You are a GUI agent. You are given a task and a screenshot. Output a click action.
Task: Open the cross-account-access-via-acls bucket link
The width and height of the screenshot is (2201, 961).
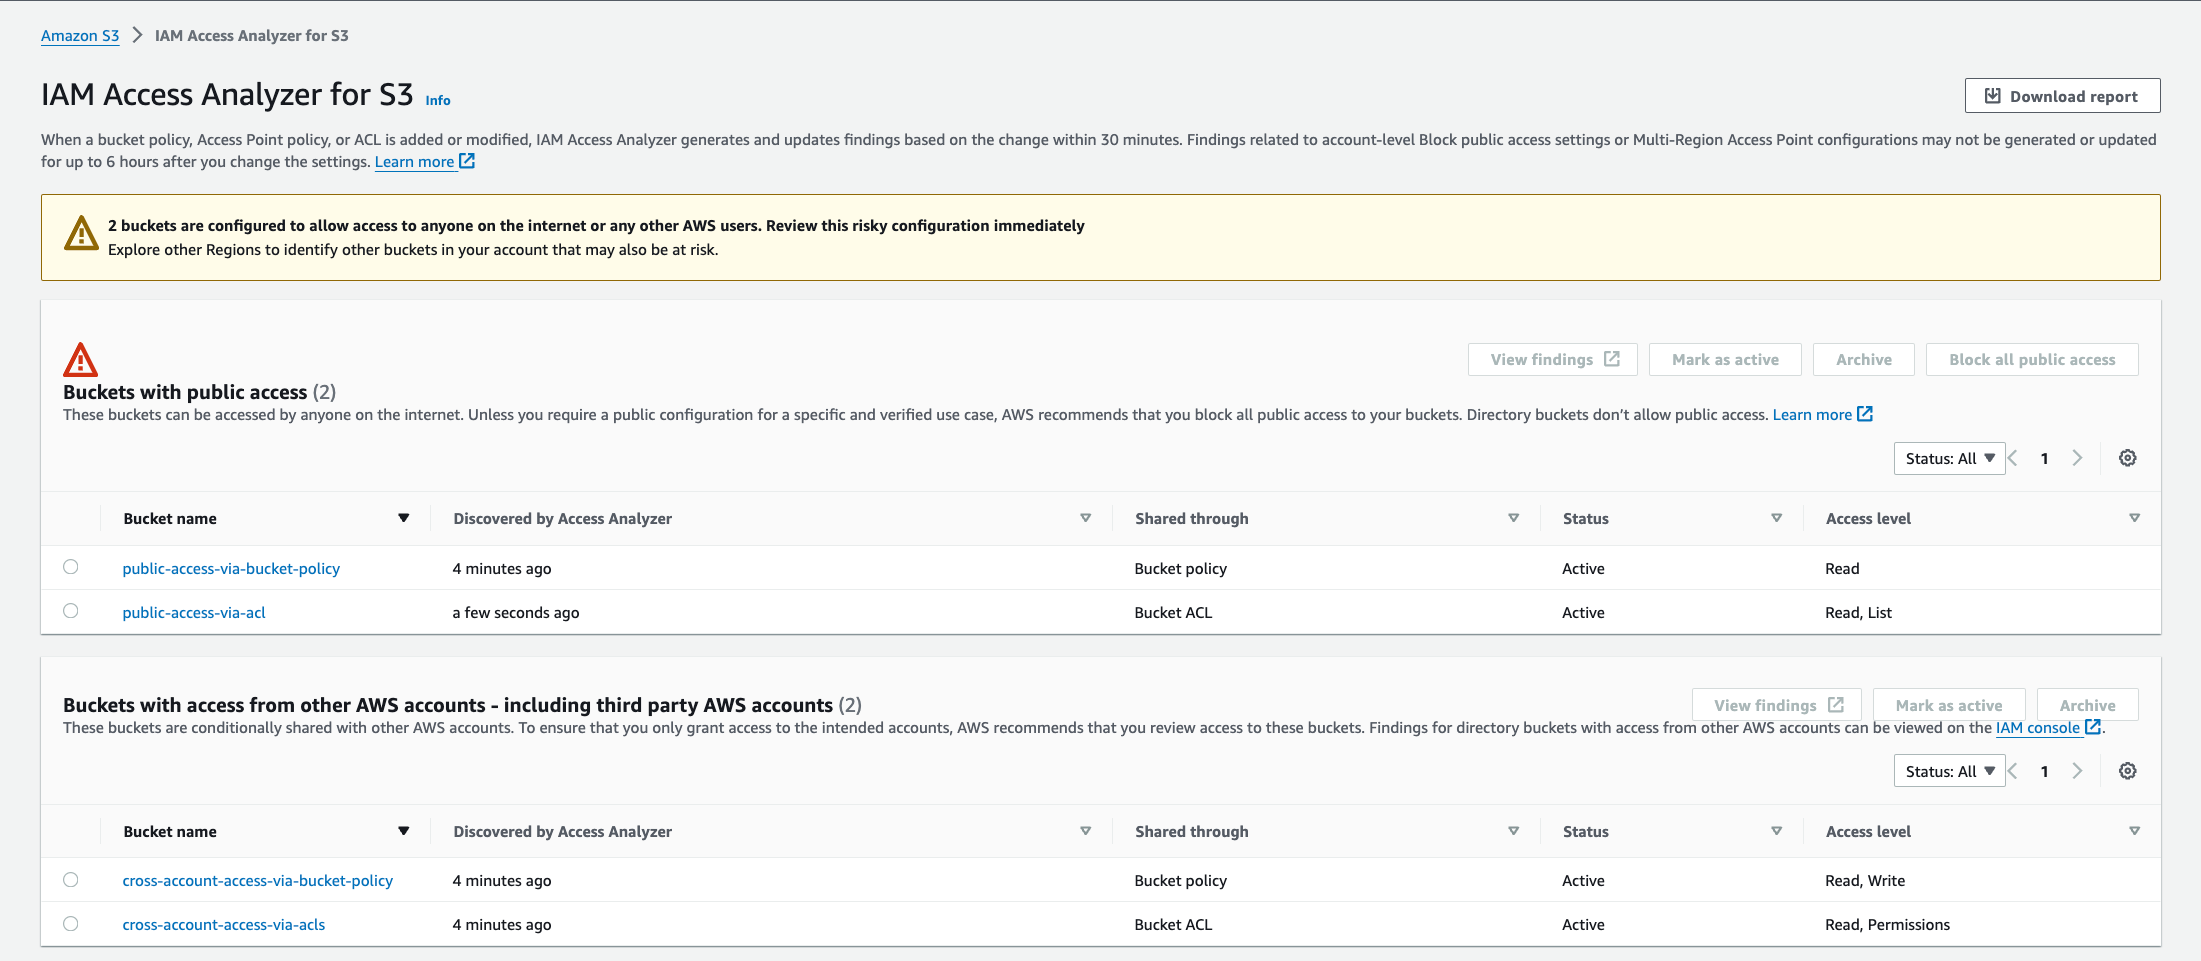(x=223, y=924)
